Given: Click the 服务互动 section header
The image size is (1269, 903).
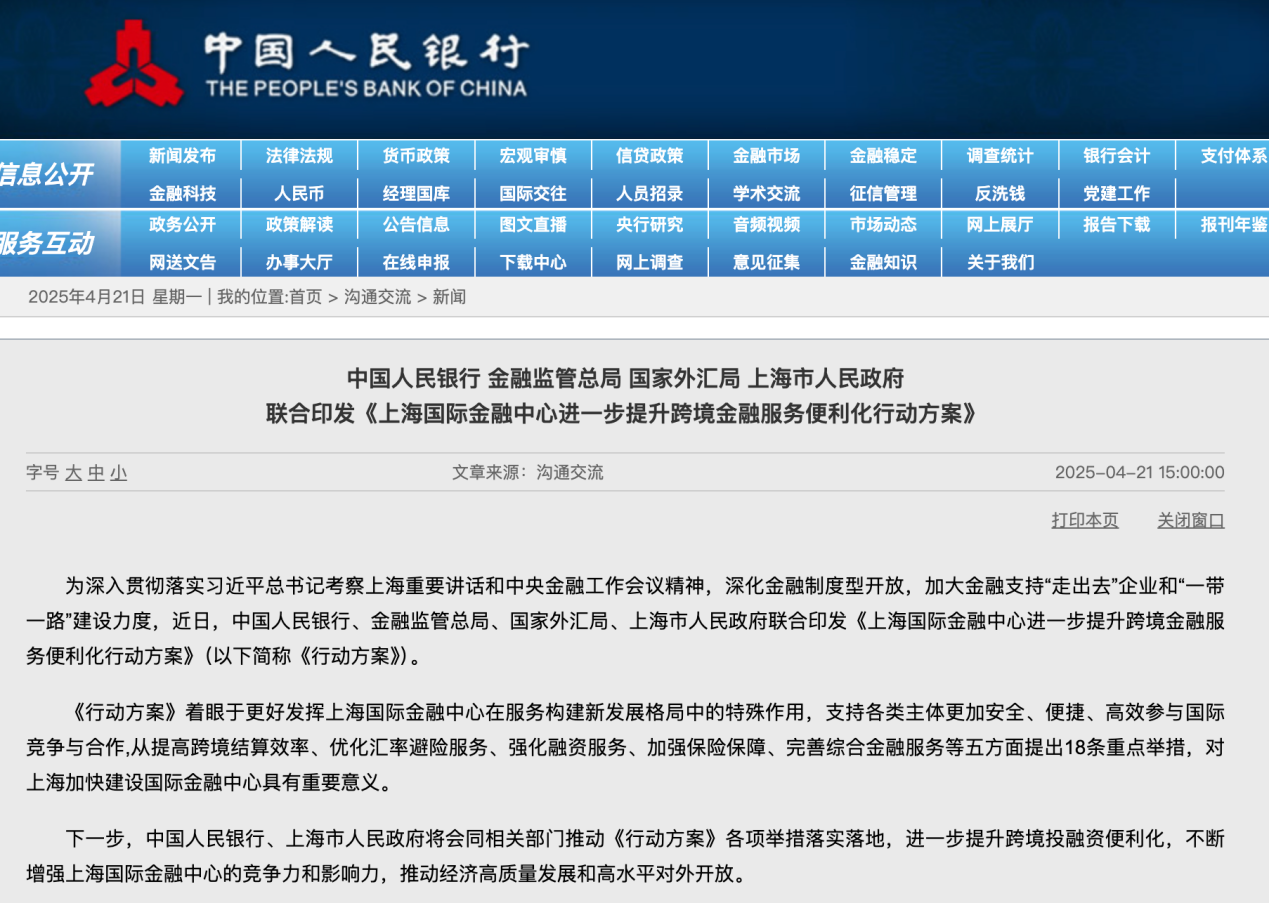Looking at the screenshot, I should pos(46,243).
